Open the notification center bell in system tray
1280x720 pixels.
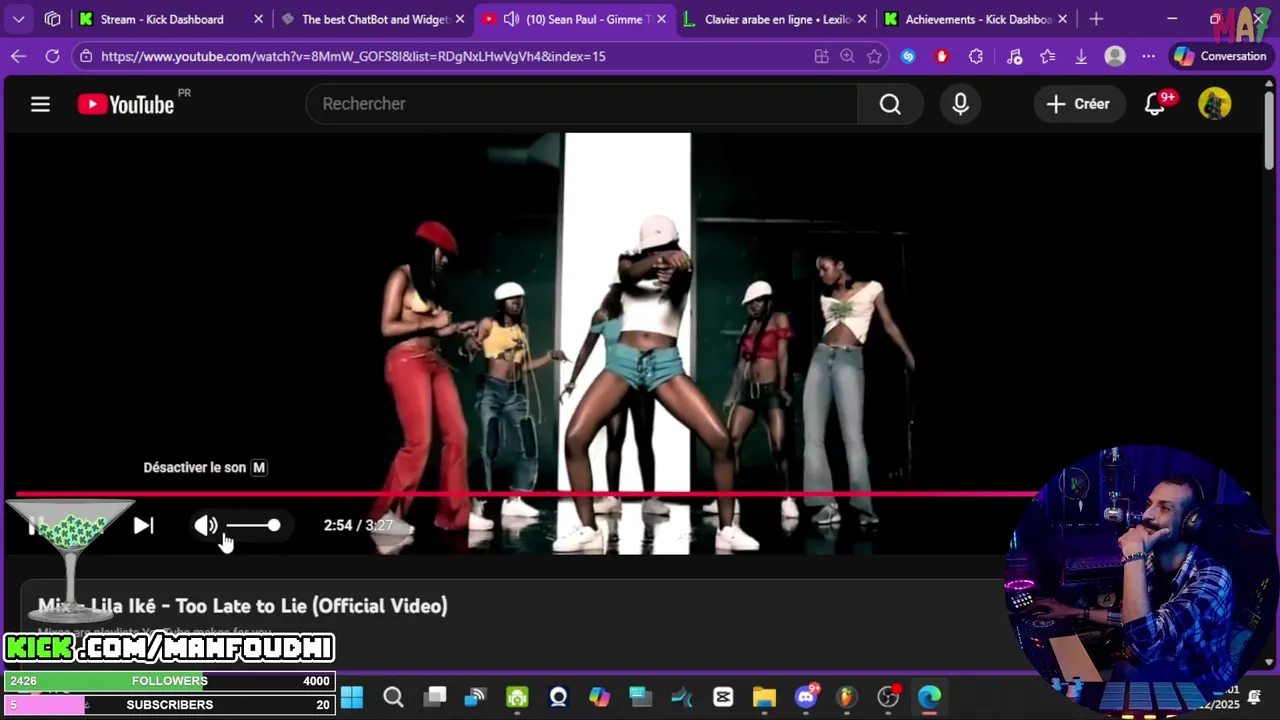click(x=1254, y=697)
